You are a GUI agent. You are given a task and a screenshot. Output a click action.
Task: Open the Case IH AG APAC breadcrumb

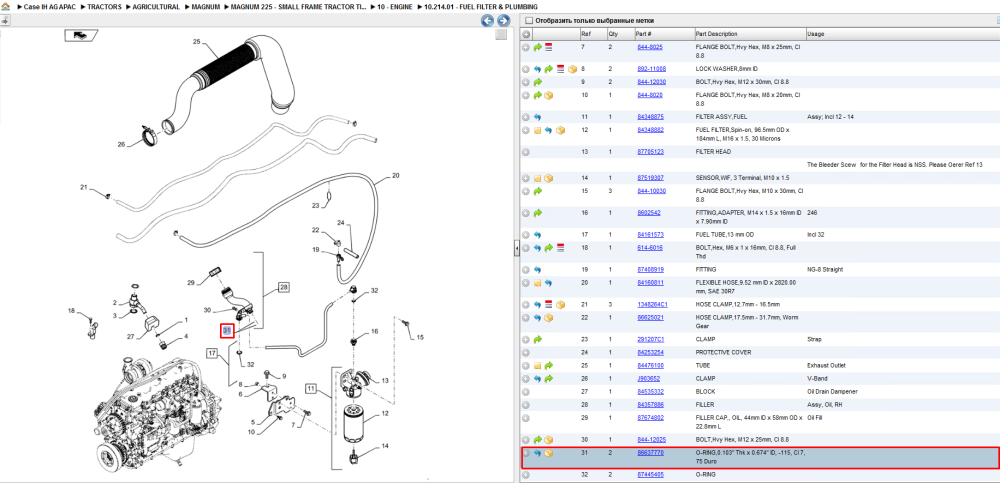click(x=50, y=6)
